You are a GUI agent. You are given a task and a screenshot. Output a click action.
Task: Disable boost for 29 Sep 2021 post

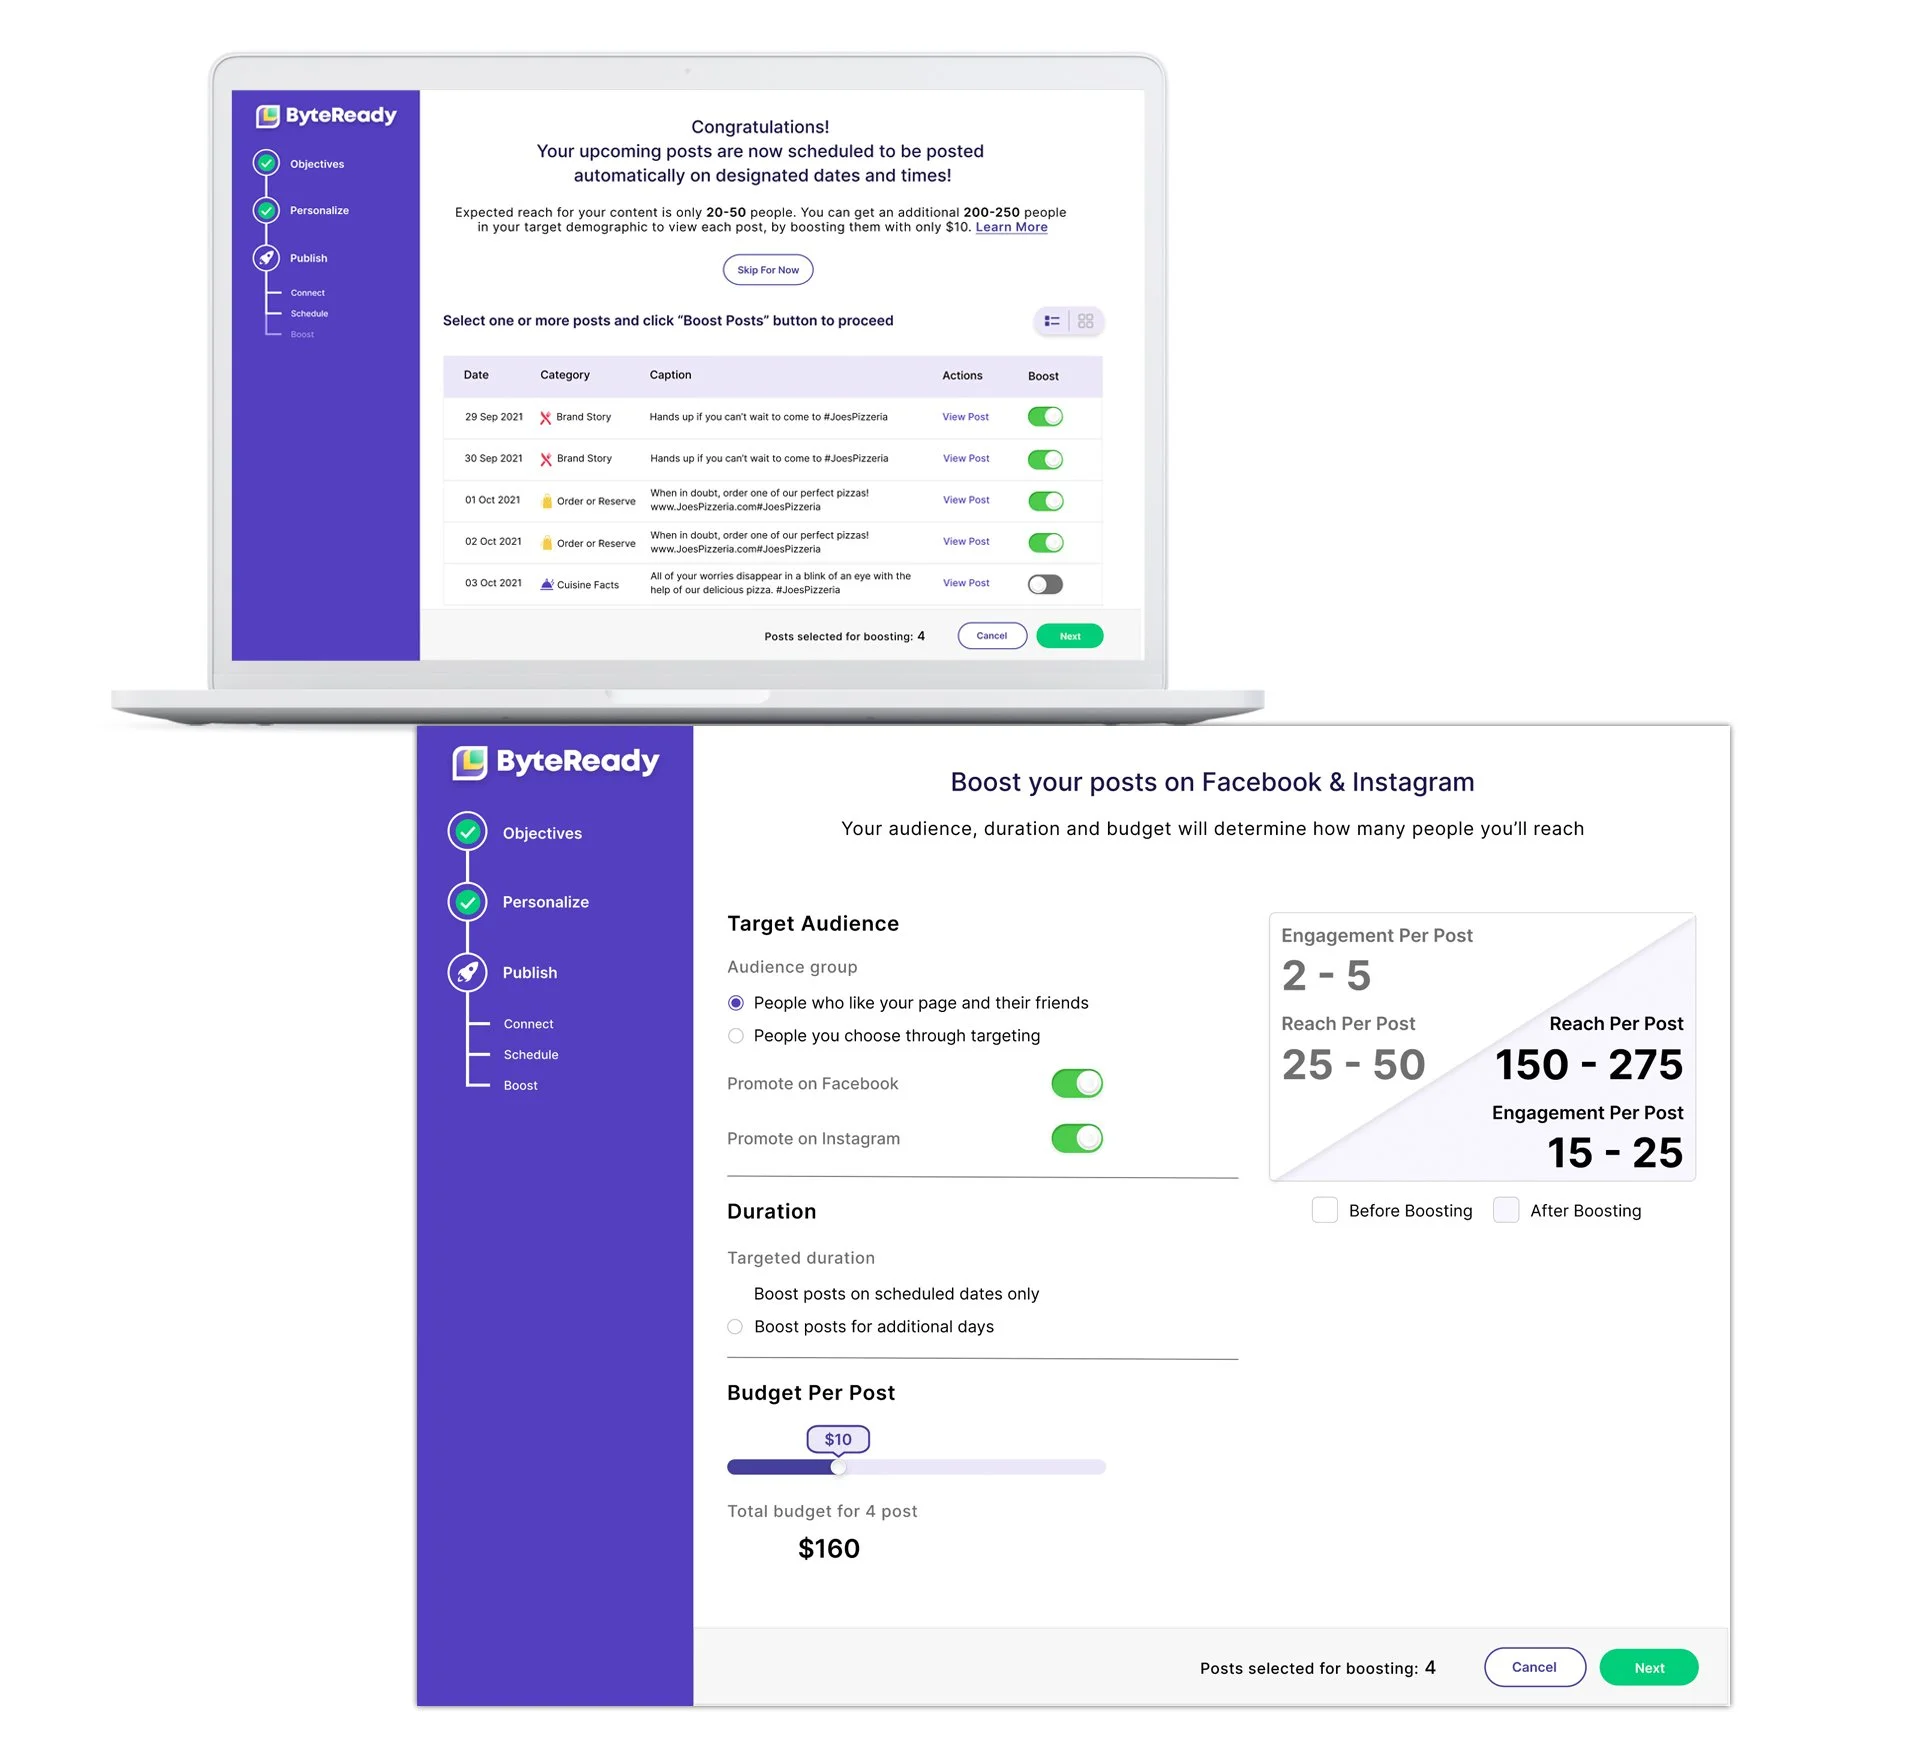(1045, 417)
